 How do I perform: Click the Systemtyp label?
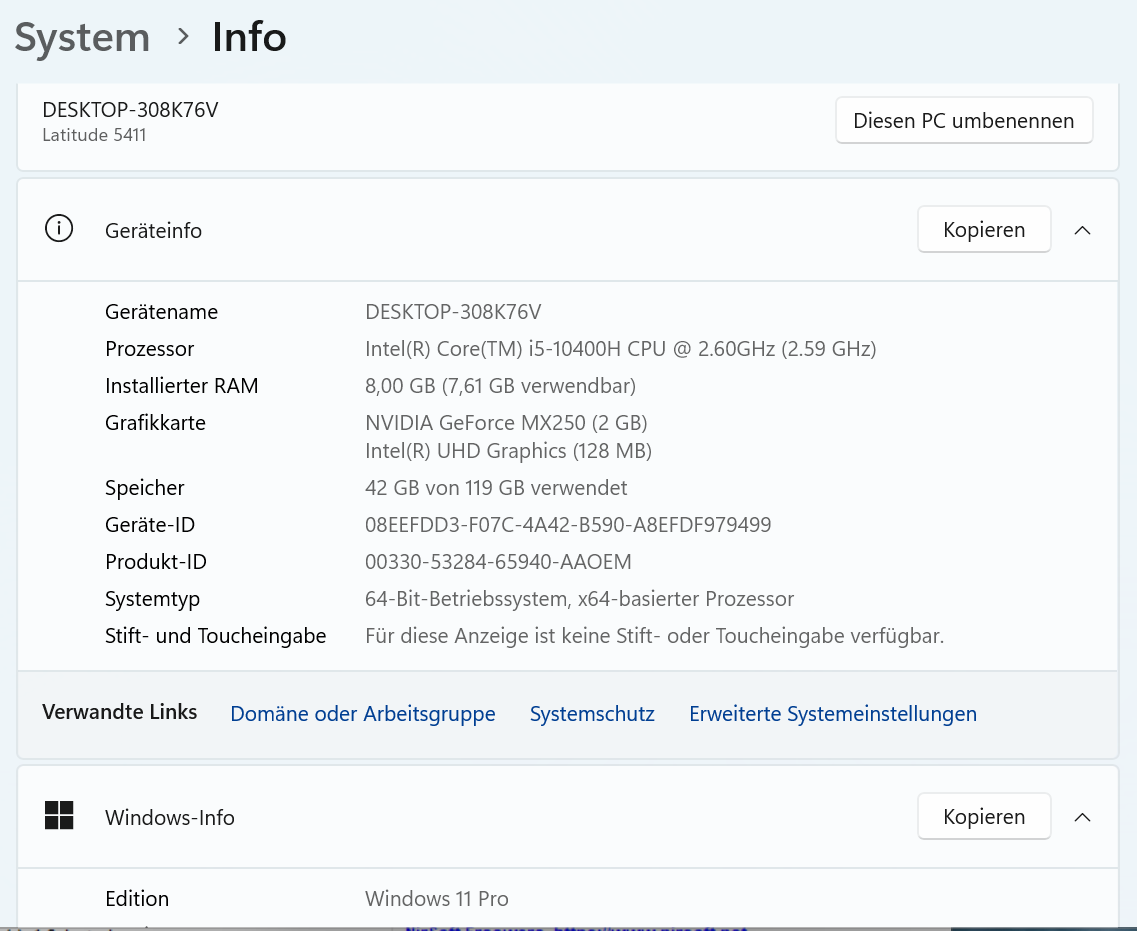[152, 599]
